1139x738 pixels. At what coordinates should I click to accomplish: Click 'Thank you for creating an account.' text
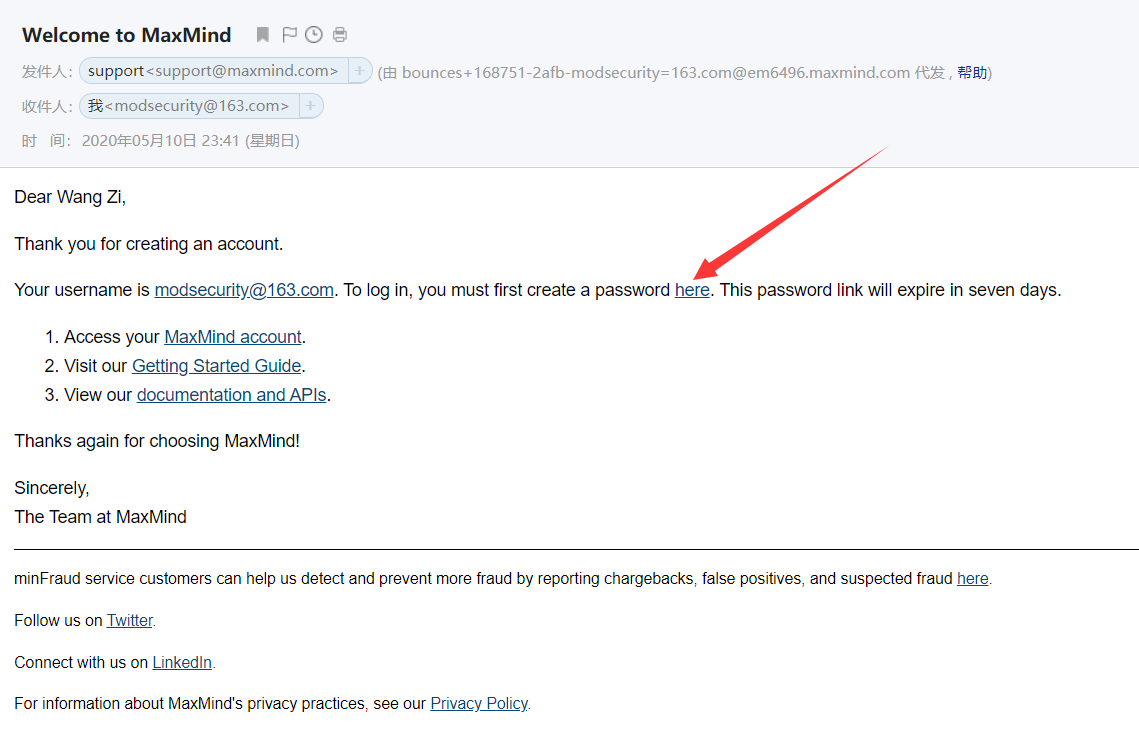[x=149, y=244]
